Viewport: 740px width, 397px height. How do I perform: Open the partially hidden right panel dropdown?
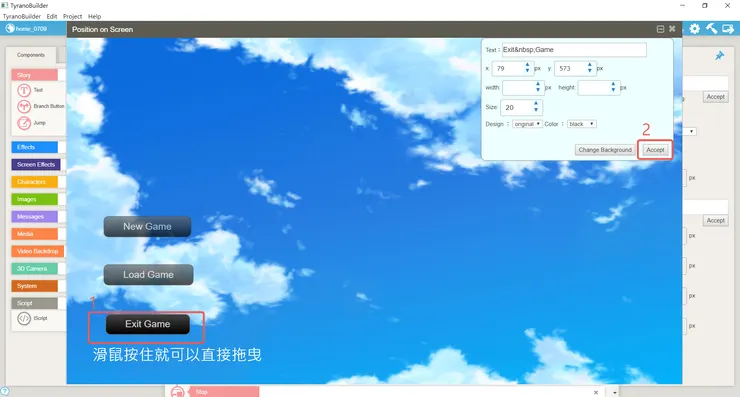[690, 131]
